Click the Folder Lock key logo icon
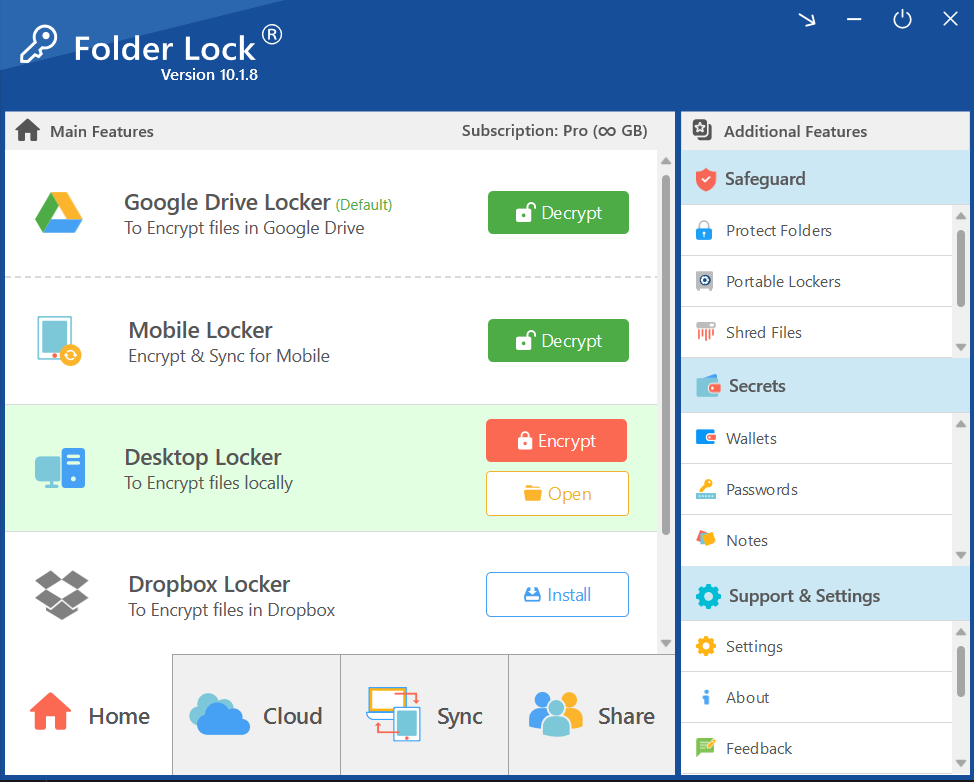 (x=38, y=43)
